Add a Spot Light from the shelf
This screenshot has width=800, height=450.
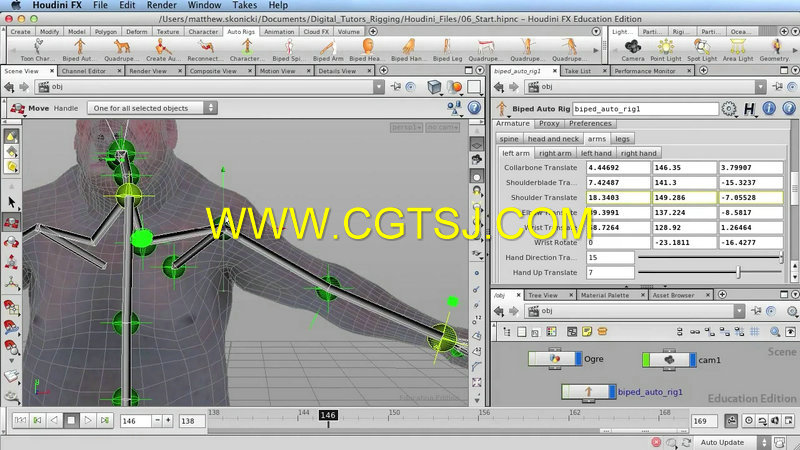(x=702, y=50)
